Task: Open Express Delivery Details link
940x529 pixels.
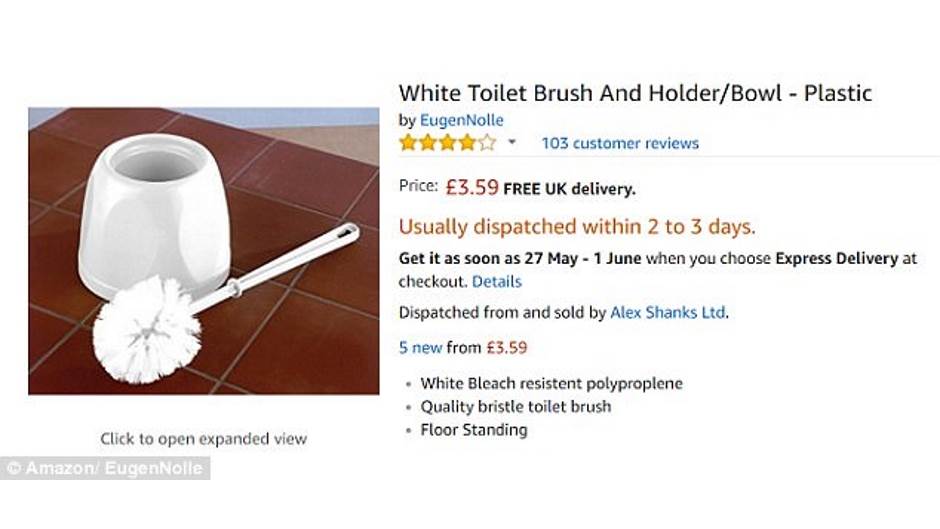Action: pos(496,282)
